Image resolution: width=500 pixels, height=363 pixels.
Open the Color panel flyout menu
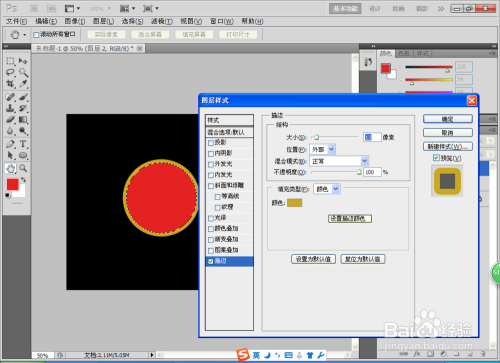tap(492, 53)
